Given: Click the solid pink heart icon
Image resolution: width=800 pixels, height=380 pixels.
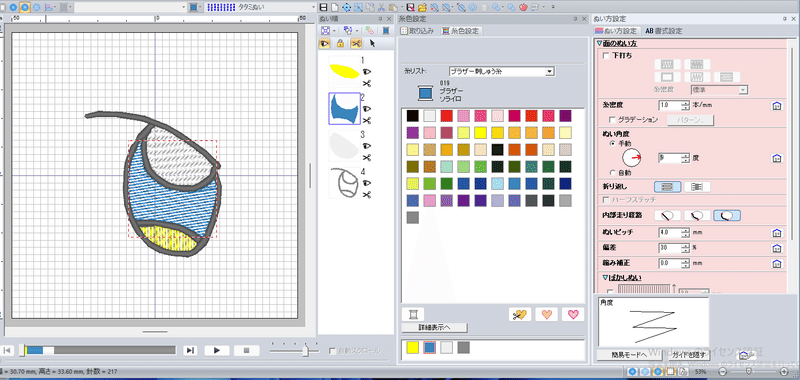Looking at the screenshot, I should point(573,314).
